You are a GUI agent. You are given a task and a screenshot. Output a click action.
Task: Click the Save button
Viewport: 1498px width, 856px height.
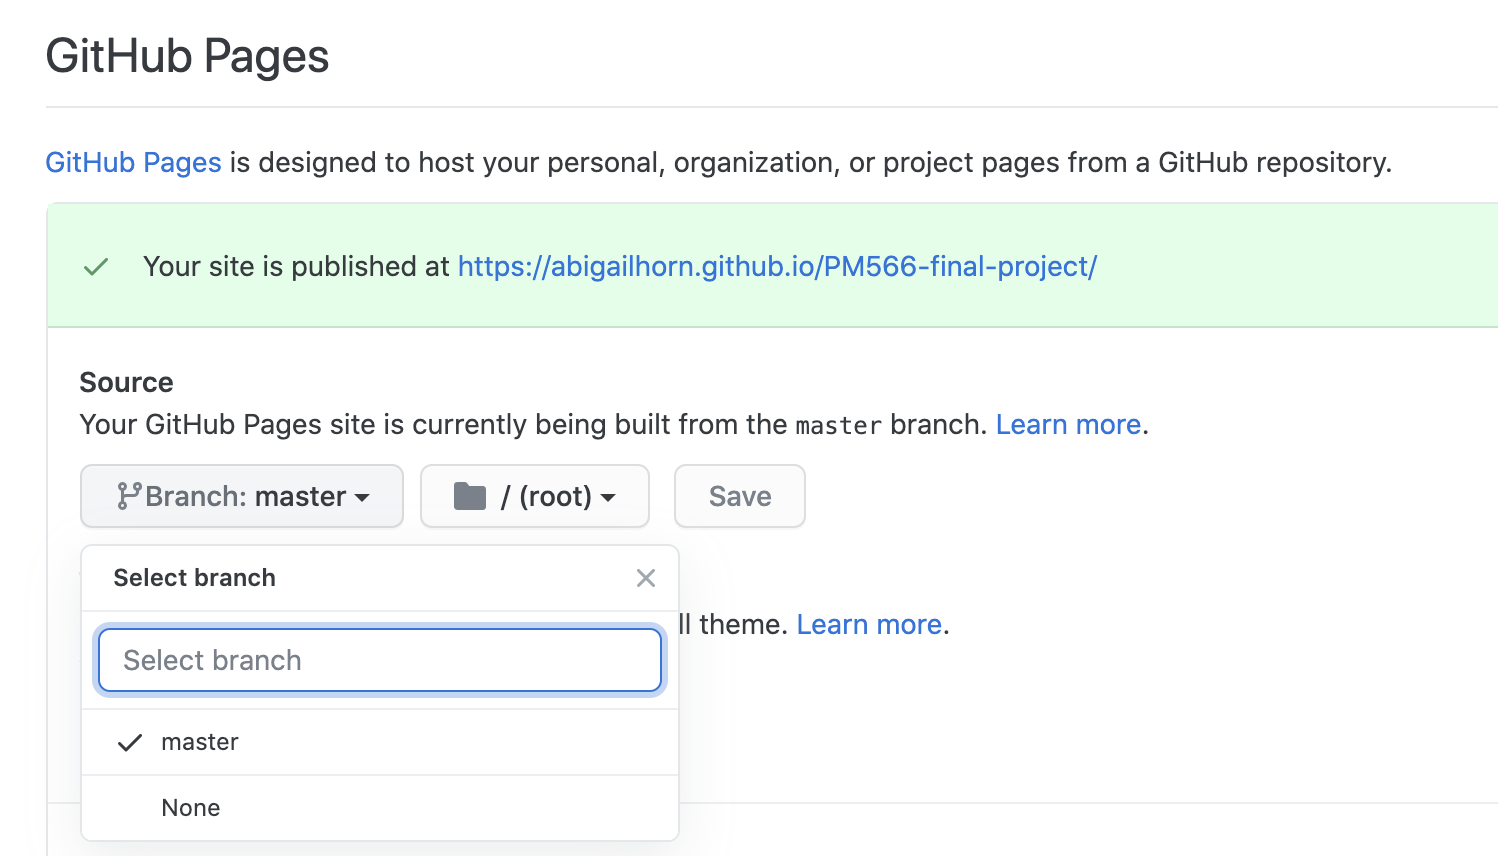(x=740, y=496)
